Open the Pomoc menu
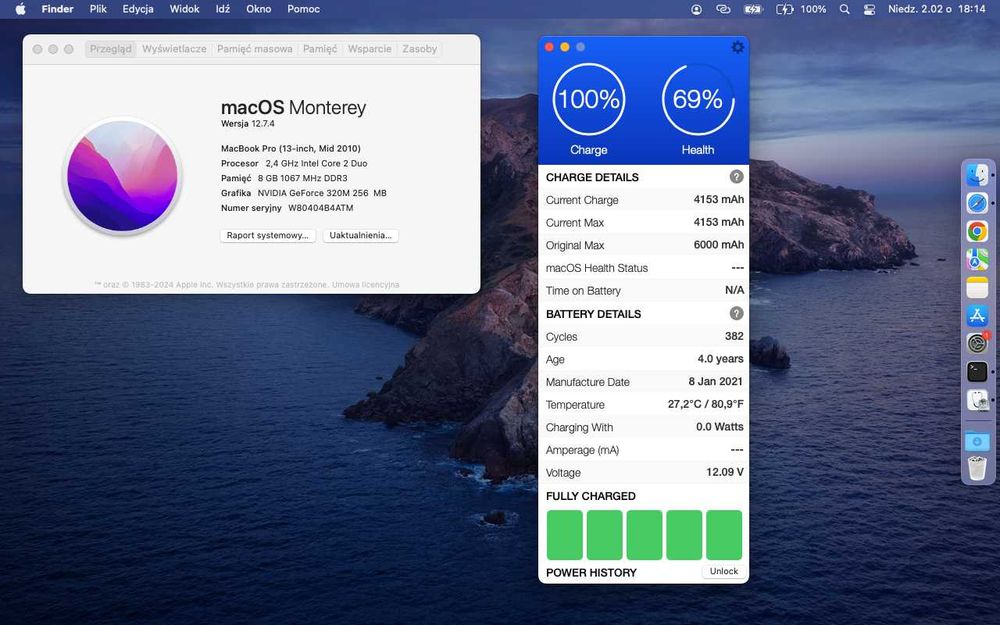The width and height of the screenshot is (1000, 625). 303,9
